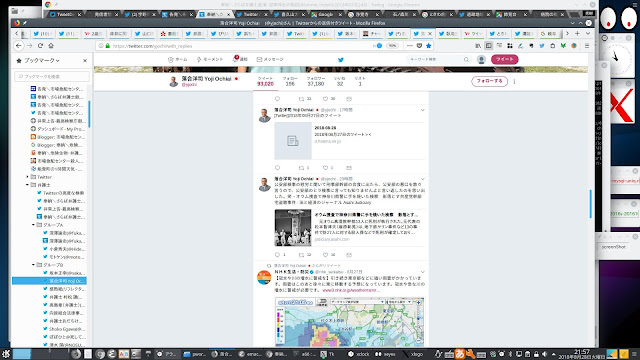Click フォローする follow button
Image resolution: width=640 pixels, height=360 pixels.
(489, 81)
